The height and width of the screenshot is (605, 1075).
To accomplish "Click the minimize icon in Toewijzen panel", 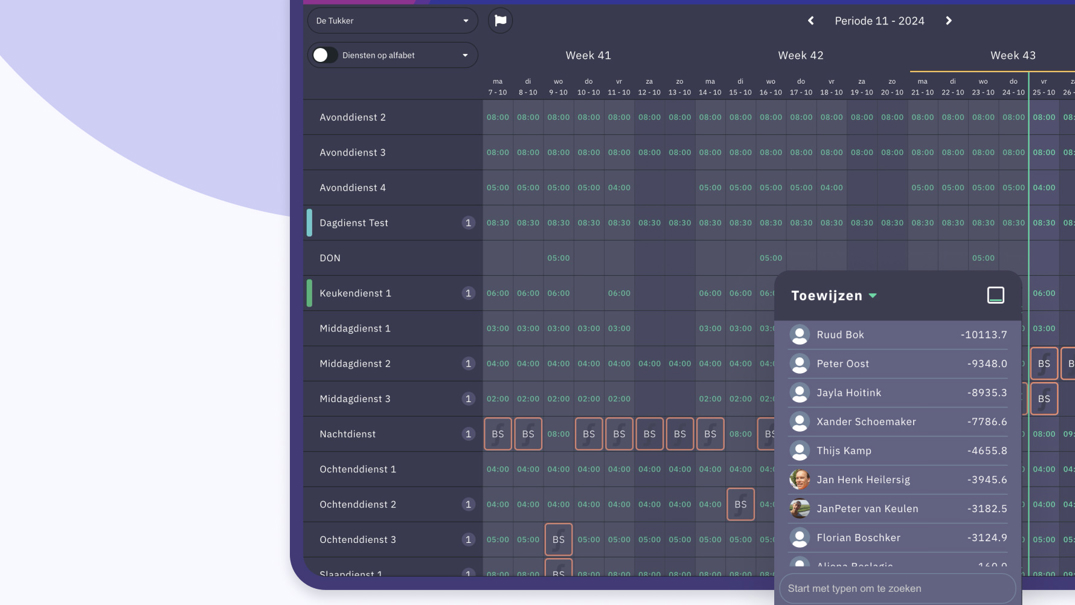I will click(x=995, y=295).
